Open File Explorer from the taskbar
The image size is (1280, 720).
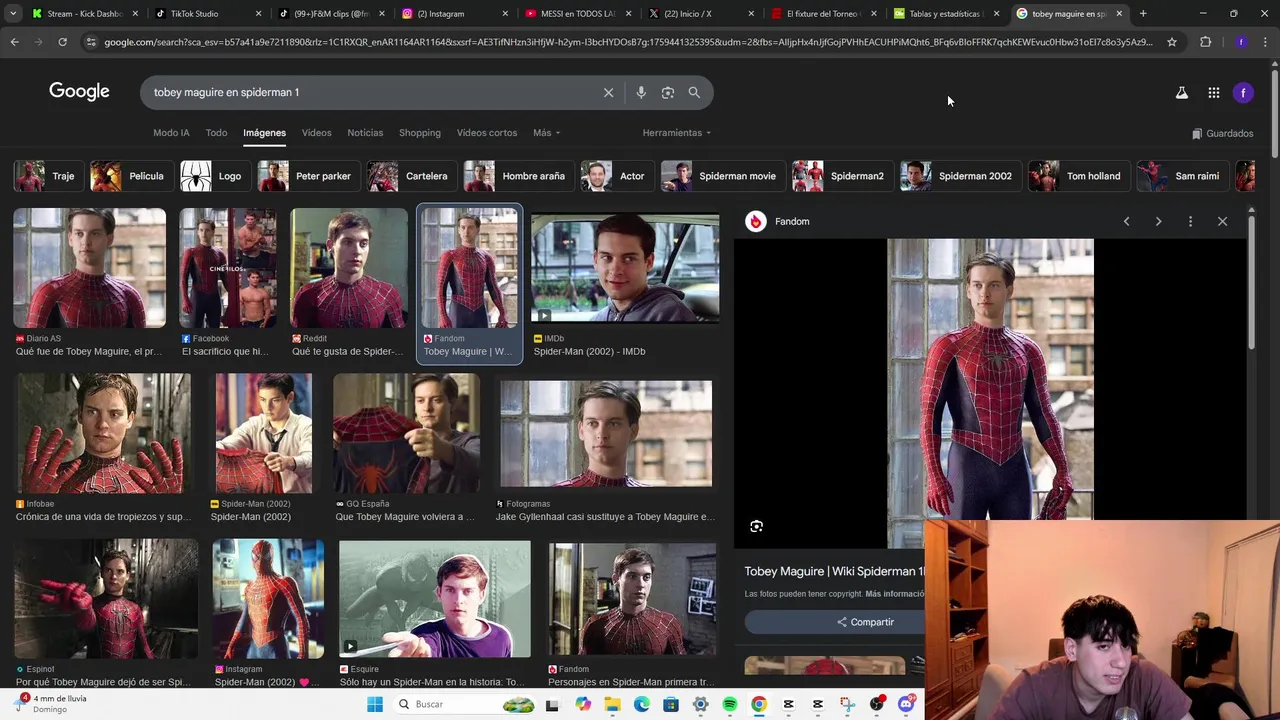(612, 704)
